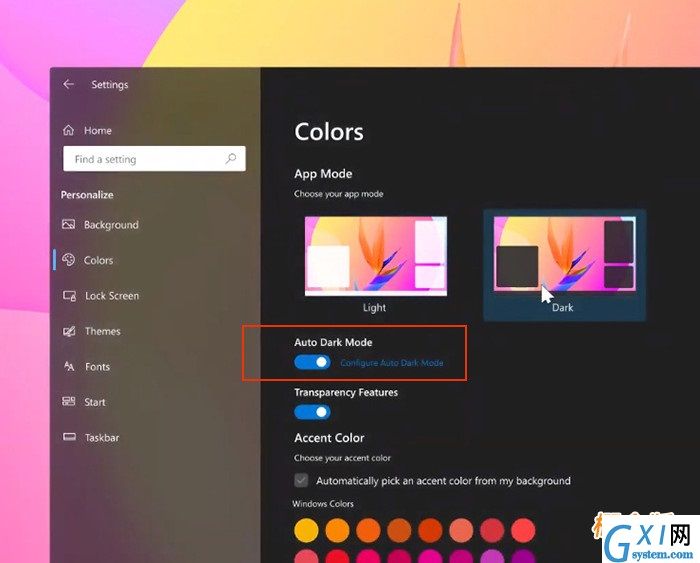
Task: Toggle the Auto Dark Mode switch
Action: [x=312, y=362]
